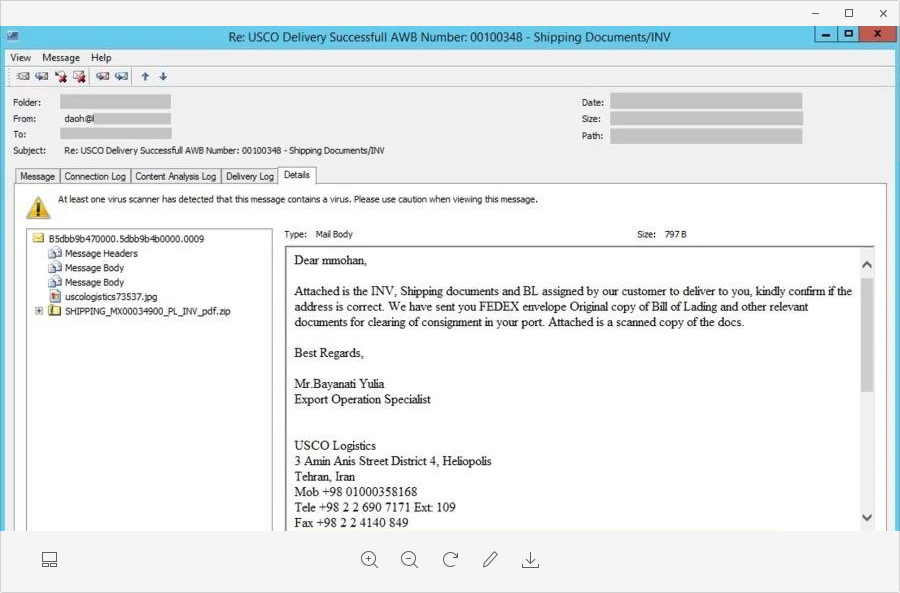The height and width of the screenshot is (593, 900).
Task: Rotate the image with the rotate icon
Action: point(451,559)
